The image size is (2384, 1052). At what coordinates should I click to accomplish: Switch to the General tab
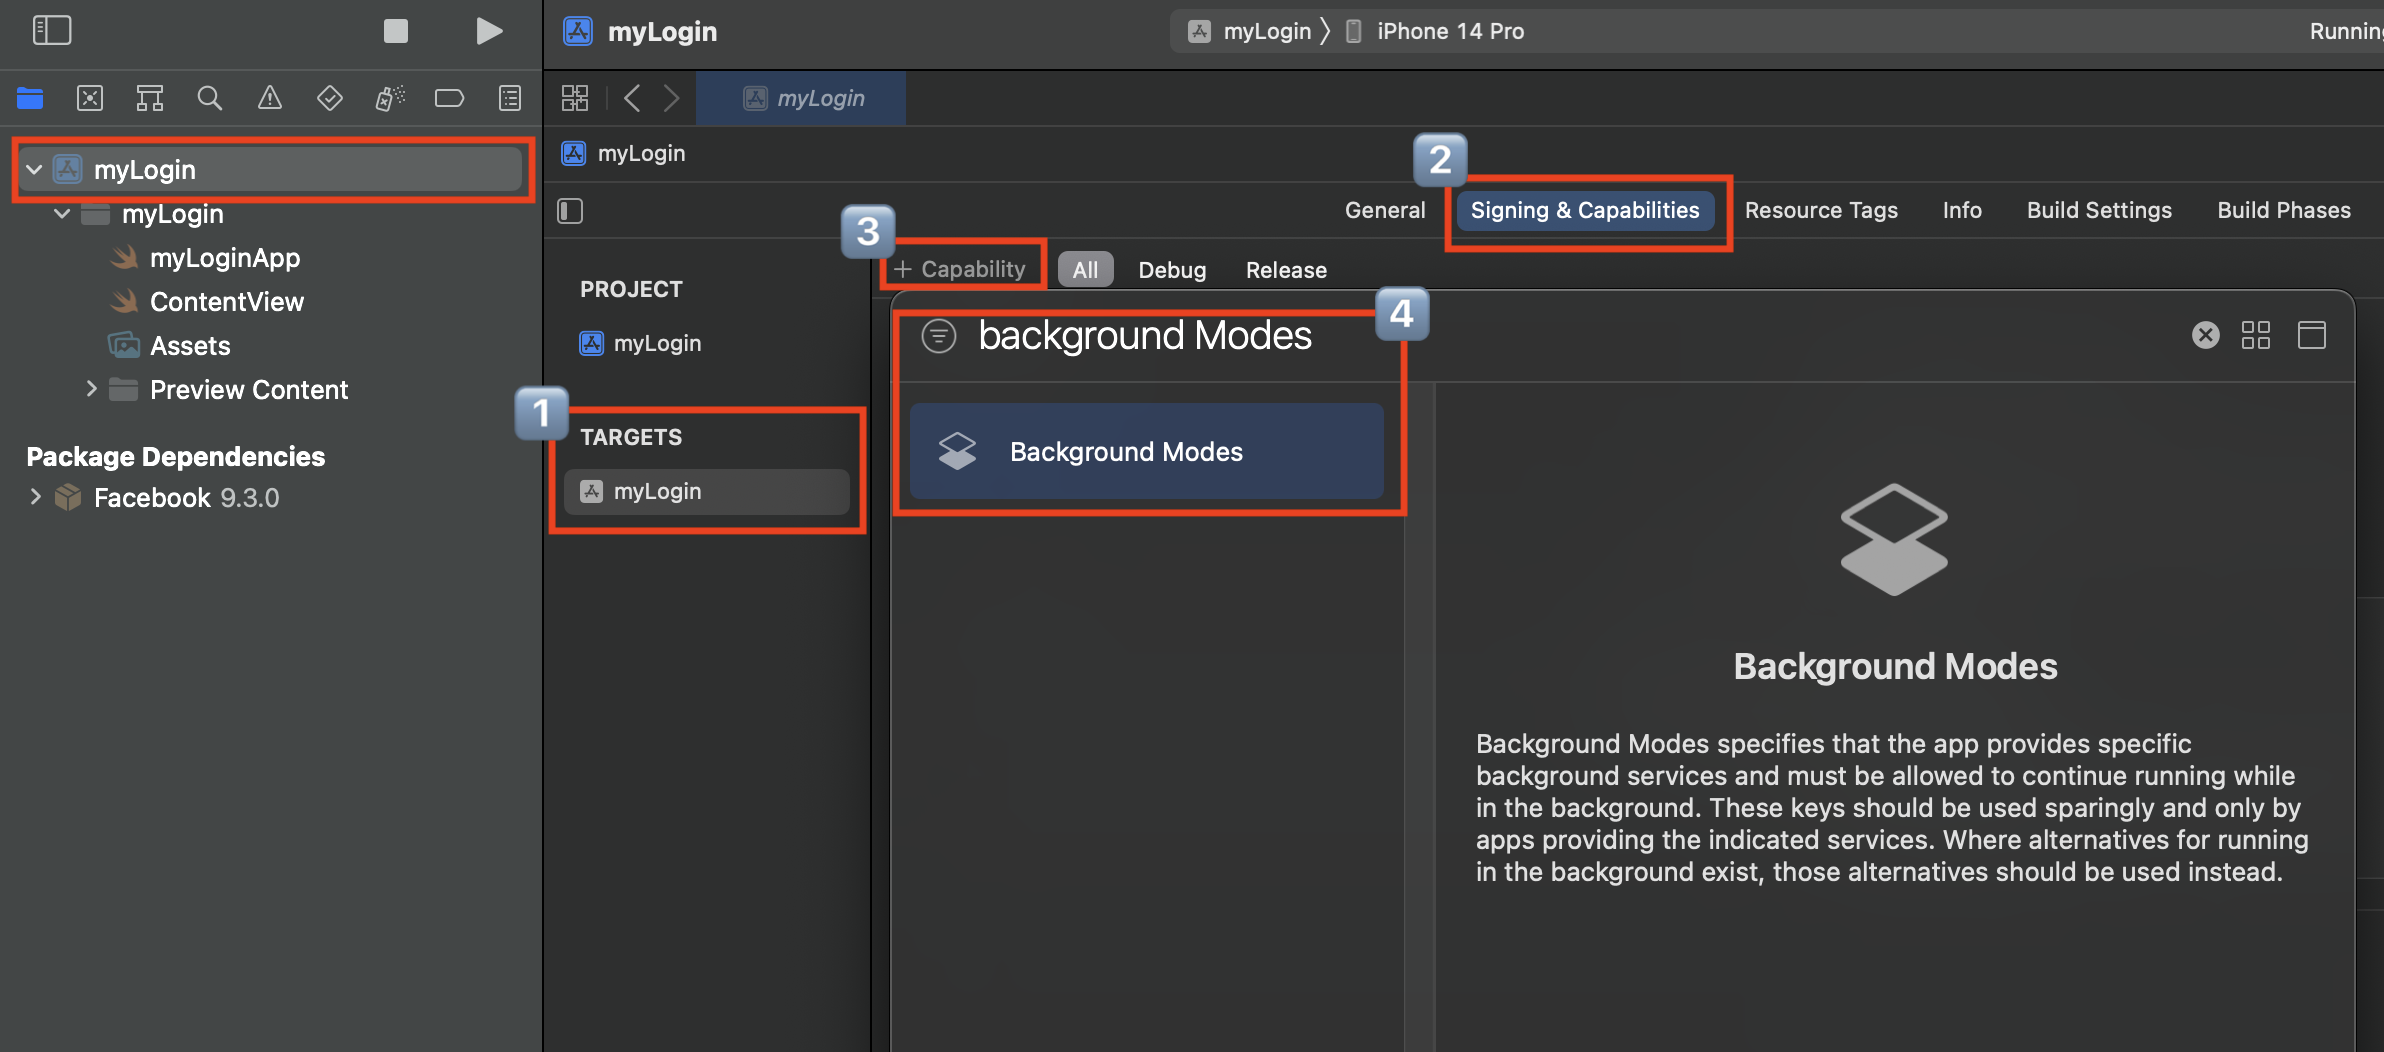coord(1384,210)
